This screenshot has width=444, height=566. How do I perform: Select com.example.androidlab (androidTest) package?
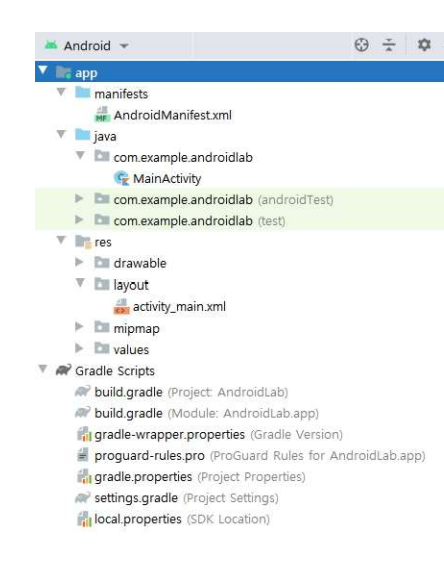223,200
